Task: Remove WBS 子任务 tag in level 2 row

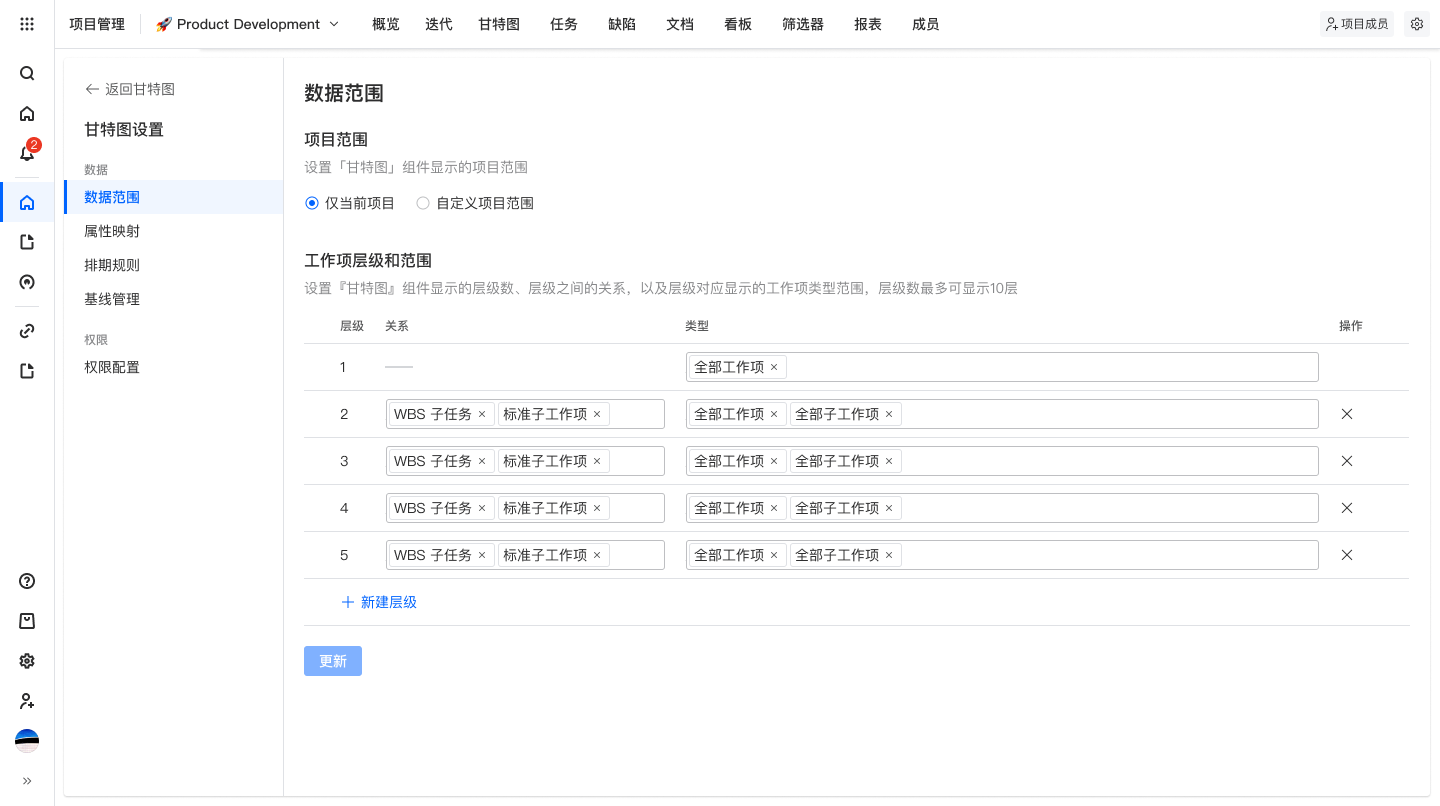Action: point(482,414)
